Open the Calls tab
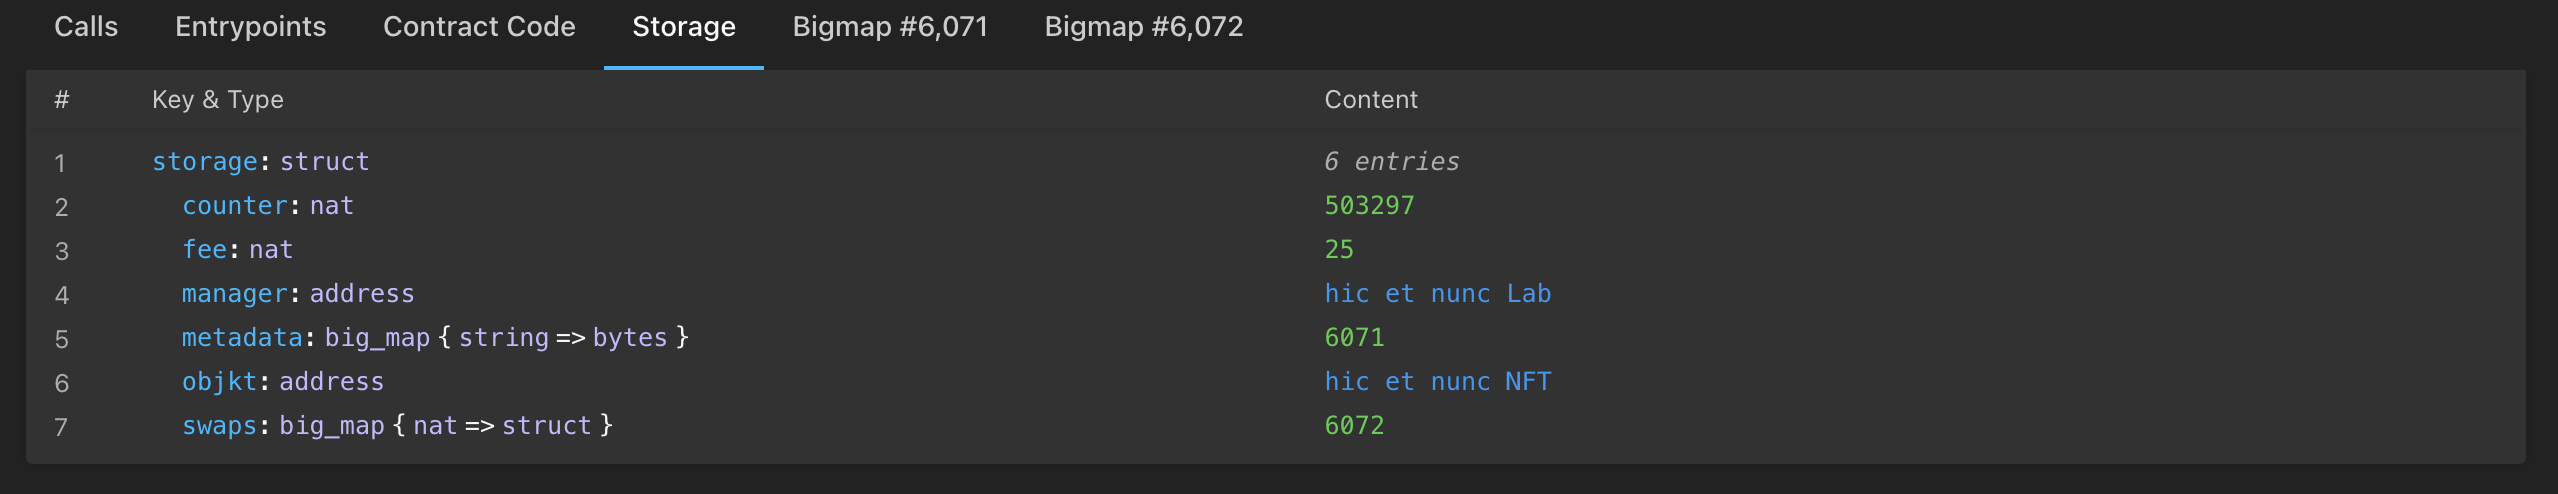The width and height of the screenshot is (2558, 494). [86, 27]
